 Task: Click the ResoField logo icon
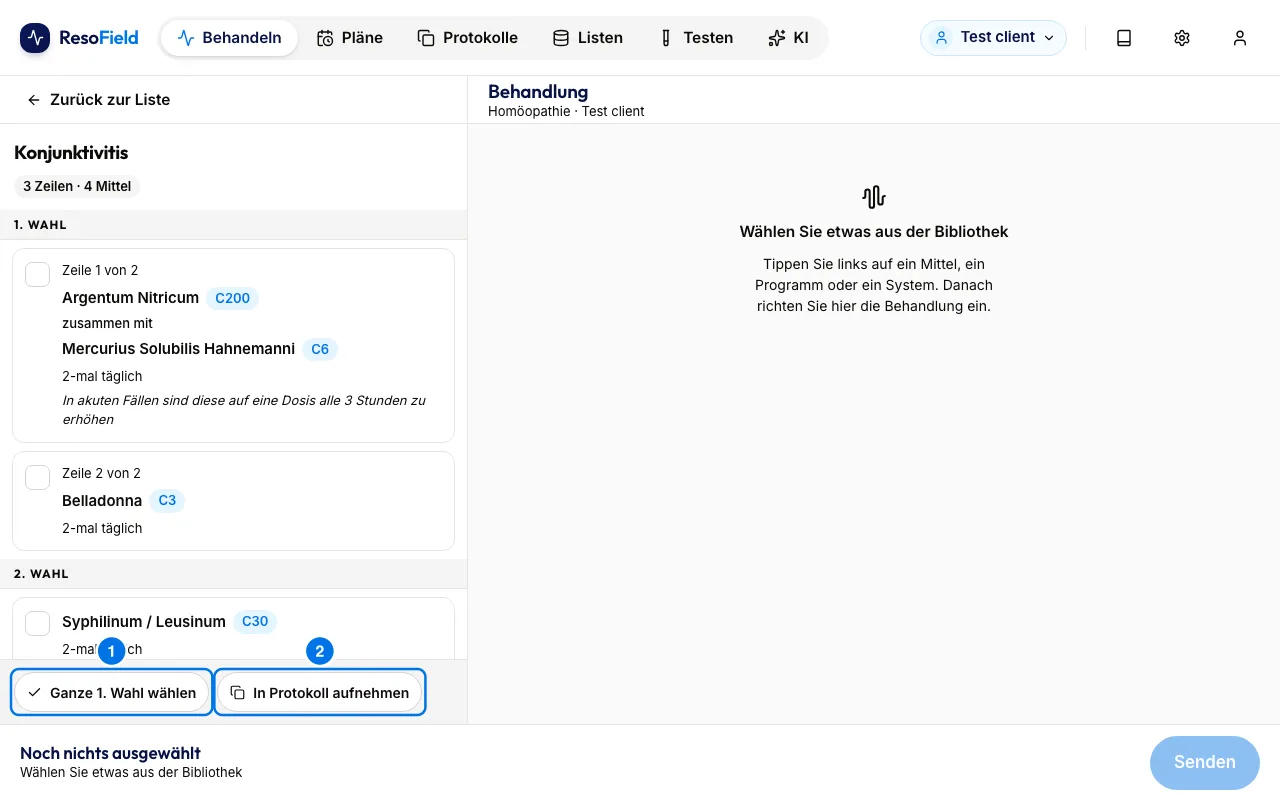point(35,38)
